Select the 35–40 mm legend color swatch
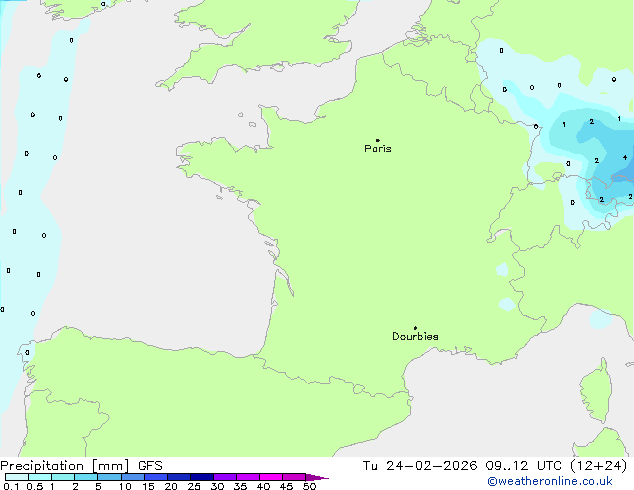Viewport: 634px width, 490px height. point(248,477)
